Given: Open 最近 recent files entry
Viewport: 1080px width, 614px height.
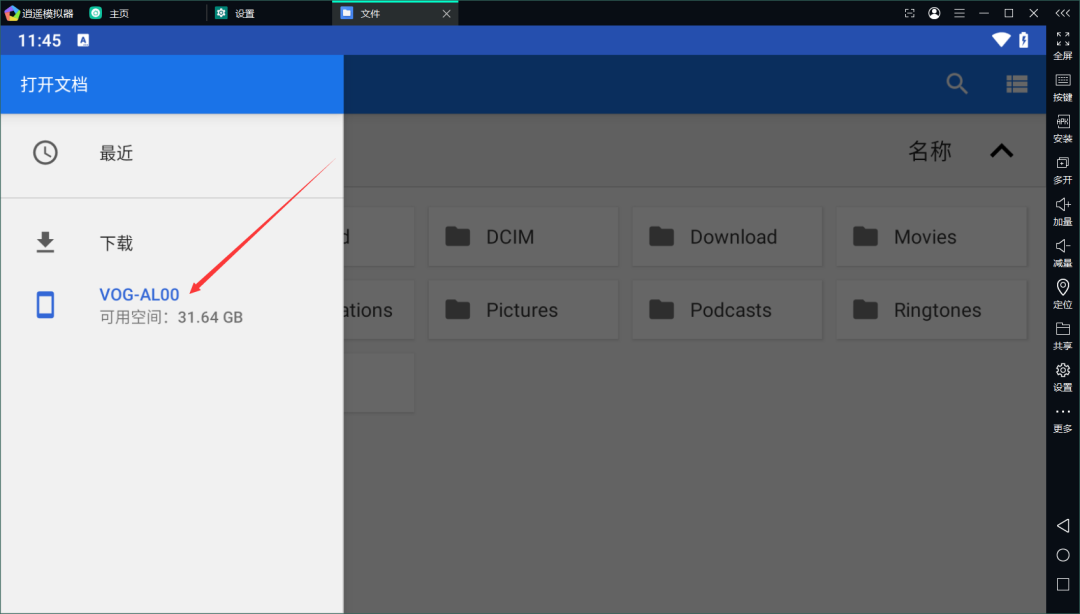Looking at the screenshot, I should [116, 153].
